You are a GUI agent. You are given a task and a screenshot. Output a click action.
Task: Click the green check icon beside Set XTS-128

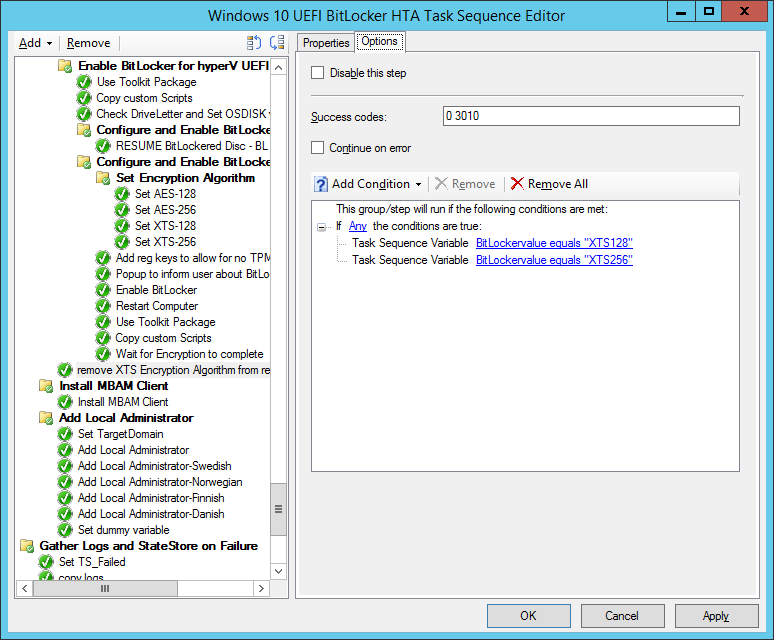point(122,226)
